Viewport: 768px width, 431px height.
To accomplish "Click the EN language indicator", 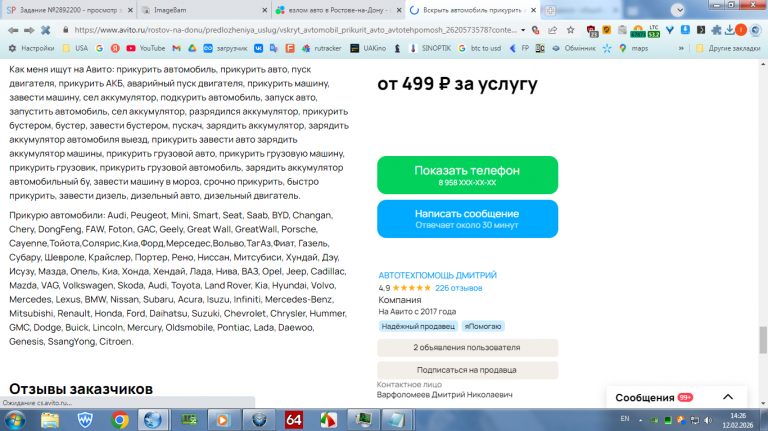I will coord(625,419).
